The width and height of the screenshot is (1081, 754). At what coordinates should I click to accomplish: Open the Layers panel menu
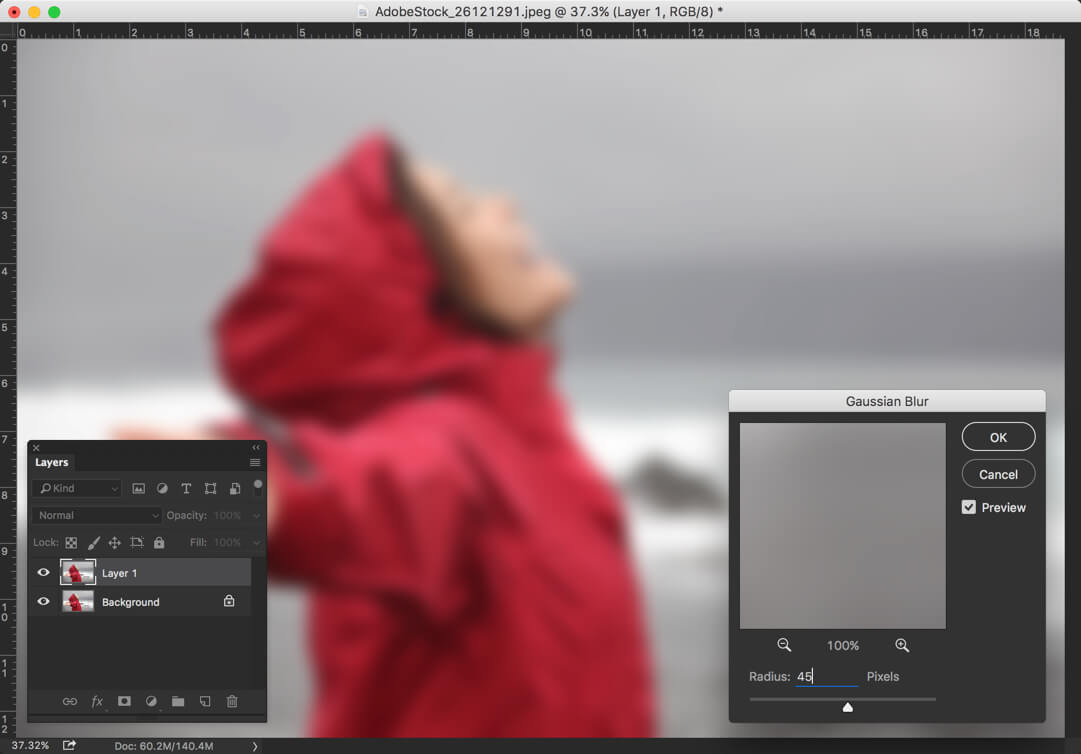[254, 462]
